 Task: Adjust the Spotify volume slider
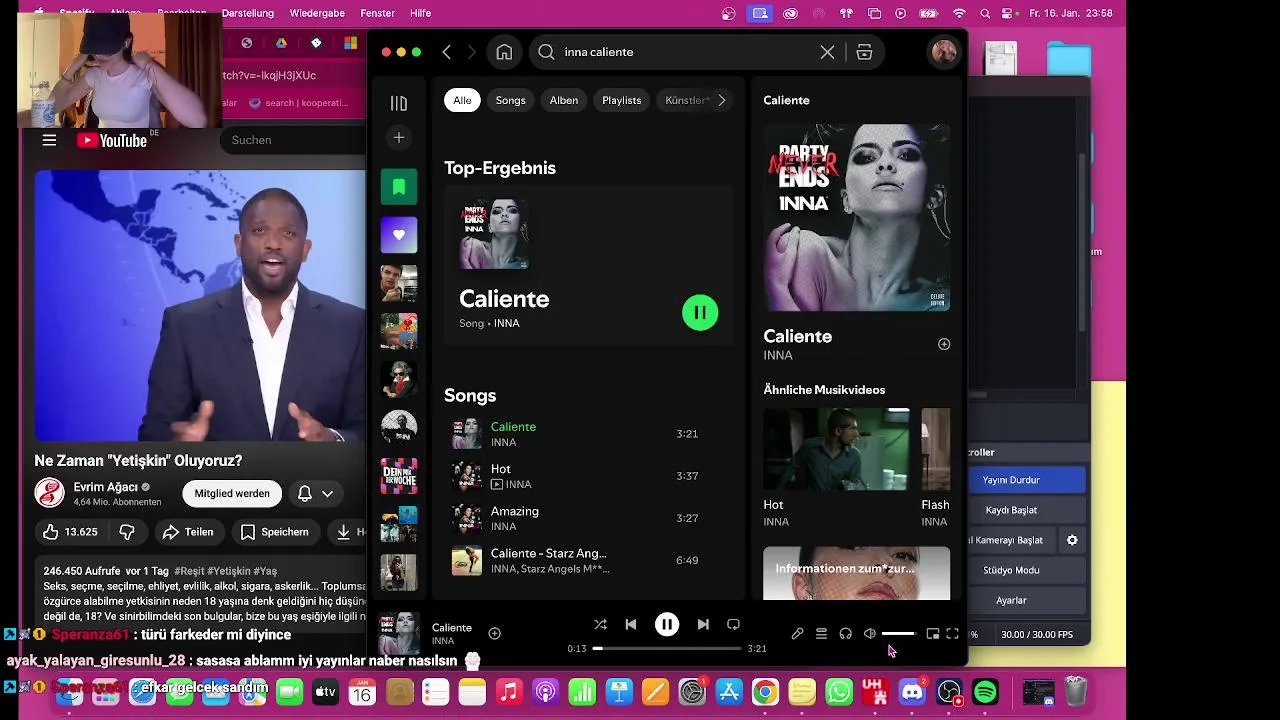(x=898, y=633)
